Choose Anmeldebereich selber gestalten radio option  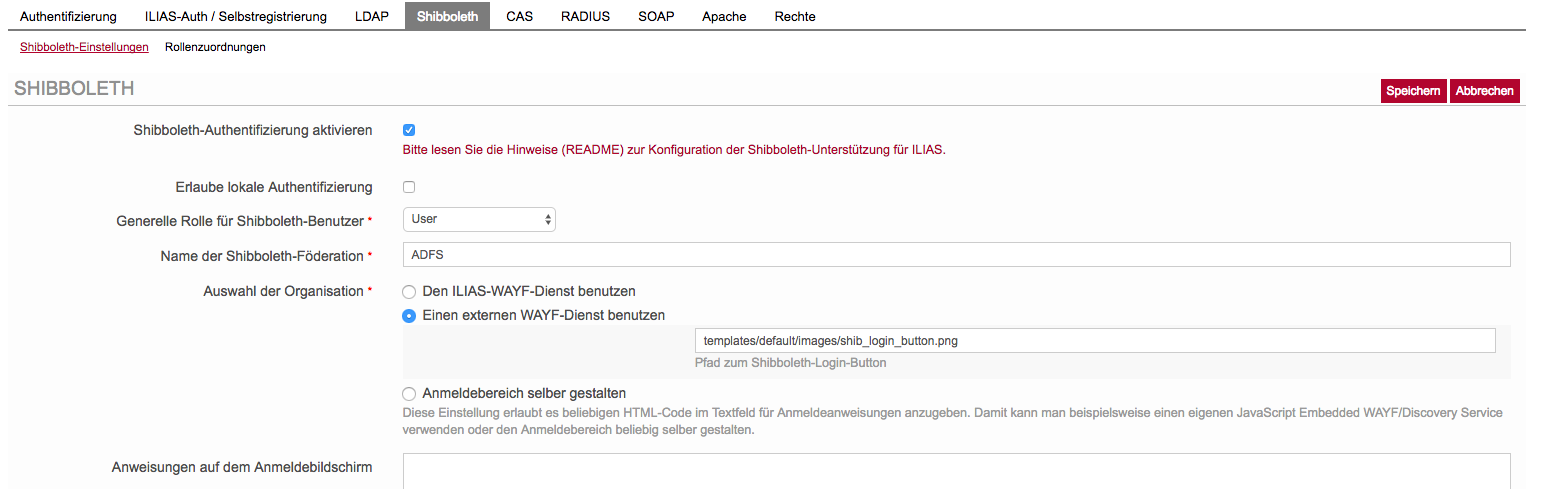click(409, 394)
